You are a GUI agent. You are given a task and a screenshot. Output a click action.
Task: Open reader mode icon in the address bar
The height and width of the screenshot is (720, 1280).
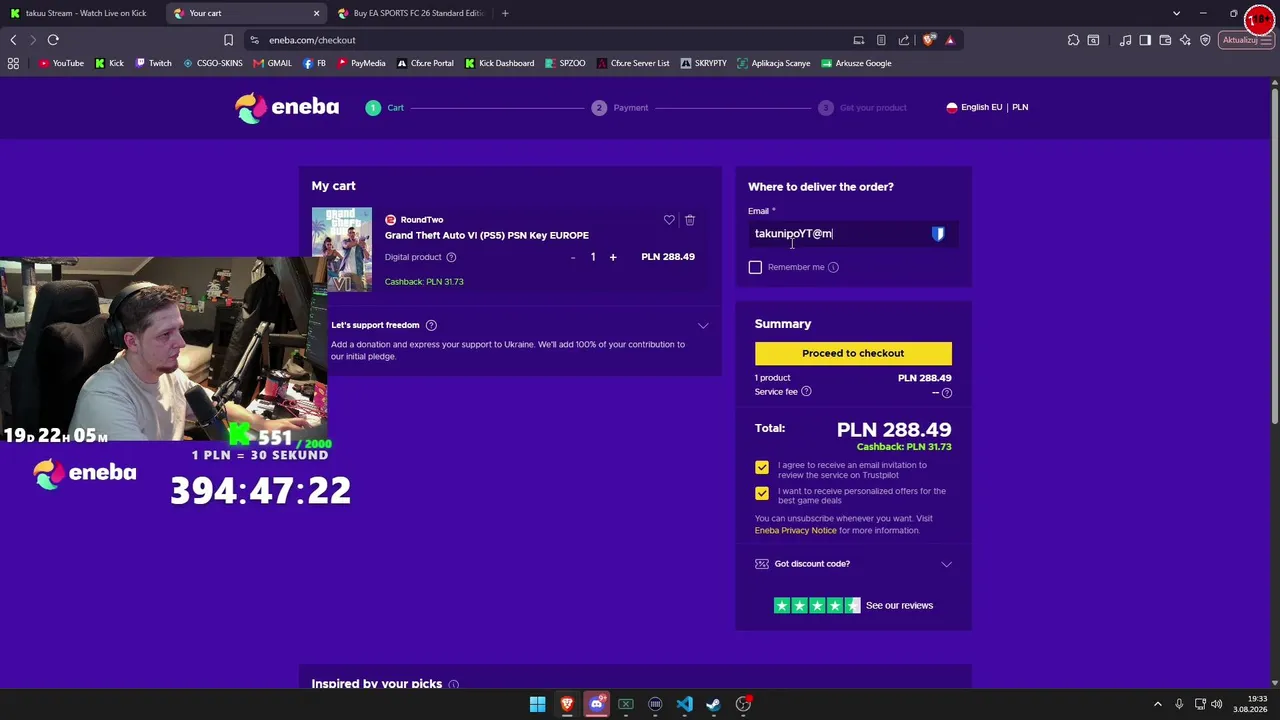pyautogui.click(x=881, y=40)
